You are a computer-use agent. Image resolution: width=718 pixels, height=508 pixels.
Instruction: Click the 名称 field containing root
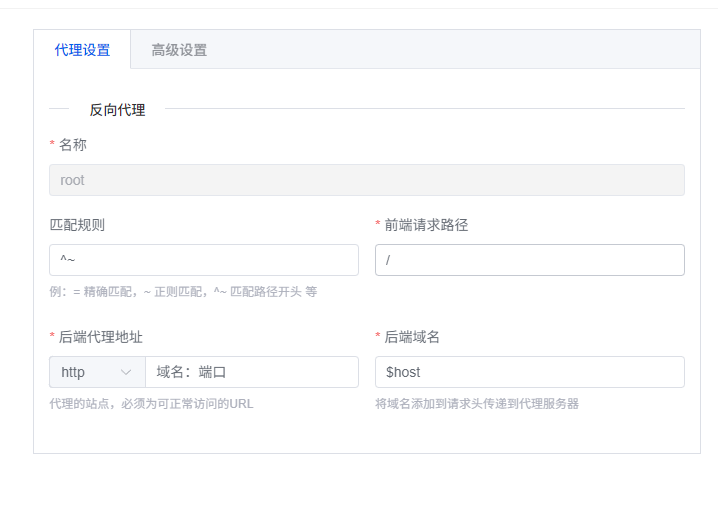pyautogui.click(x=367, y=180)
